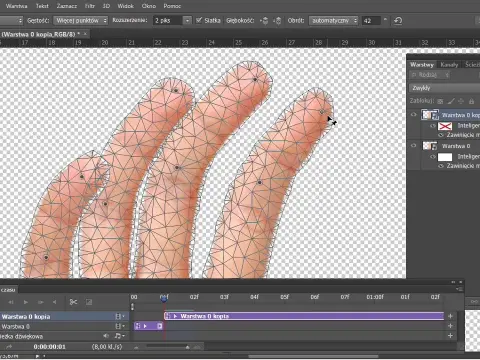Switch to the Kanały panel tab
The width and height of the screenshot is (480, 360).
point(449,65)
